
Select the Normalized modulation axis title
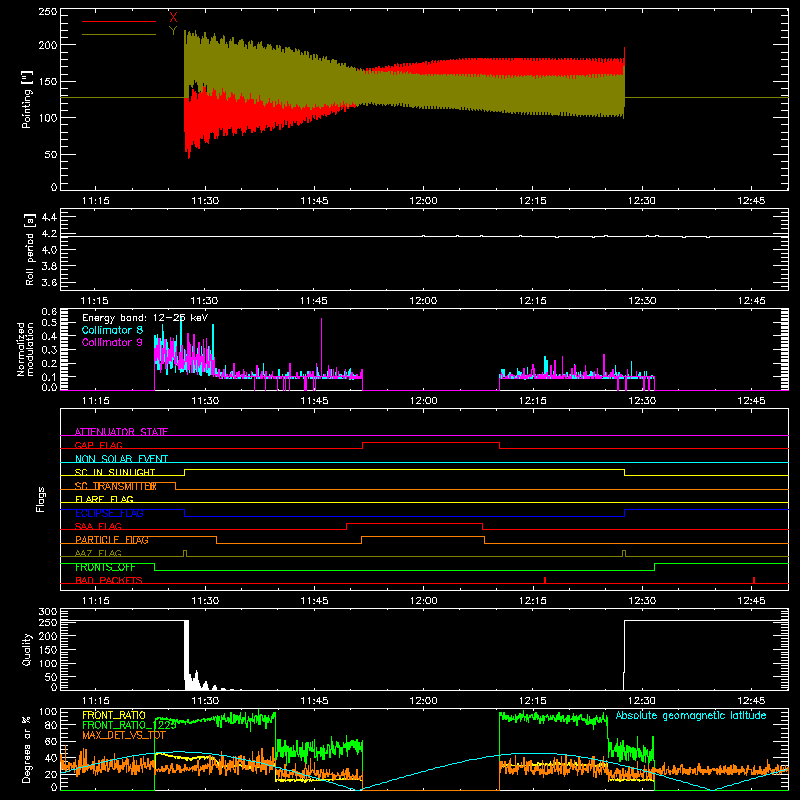tap(25, 349)
